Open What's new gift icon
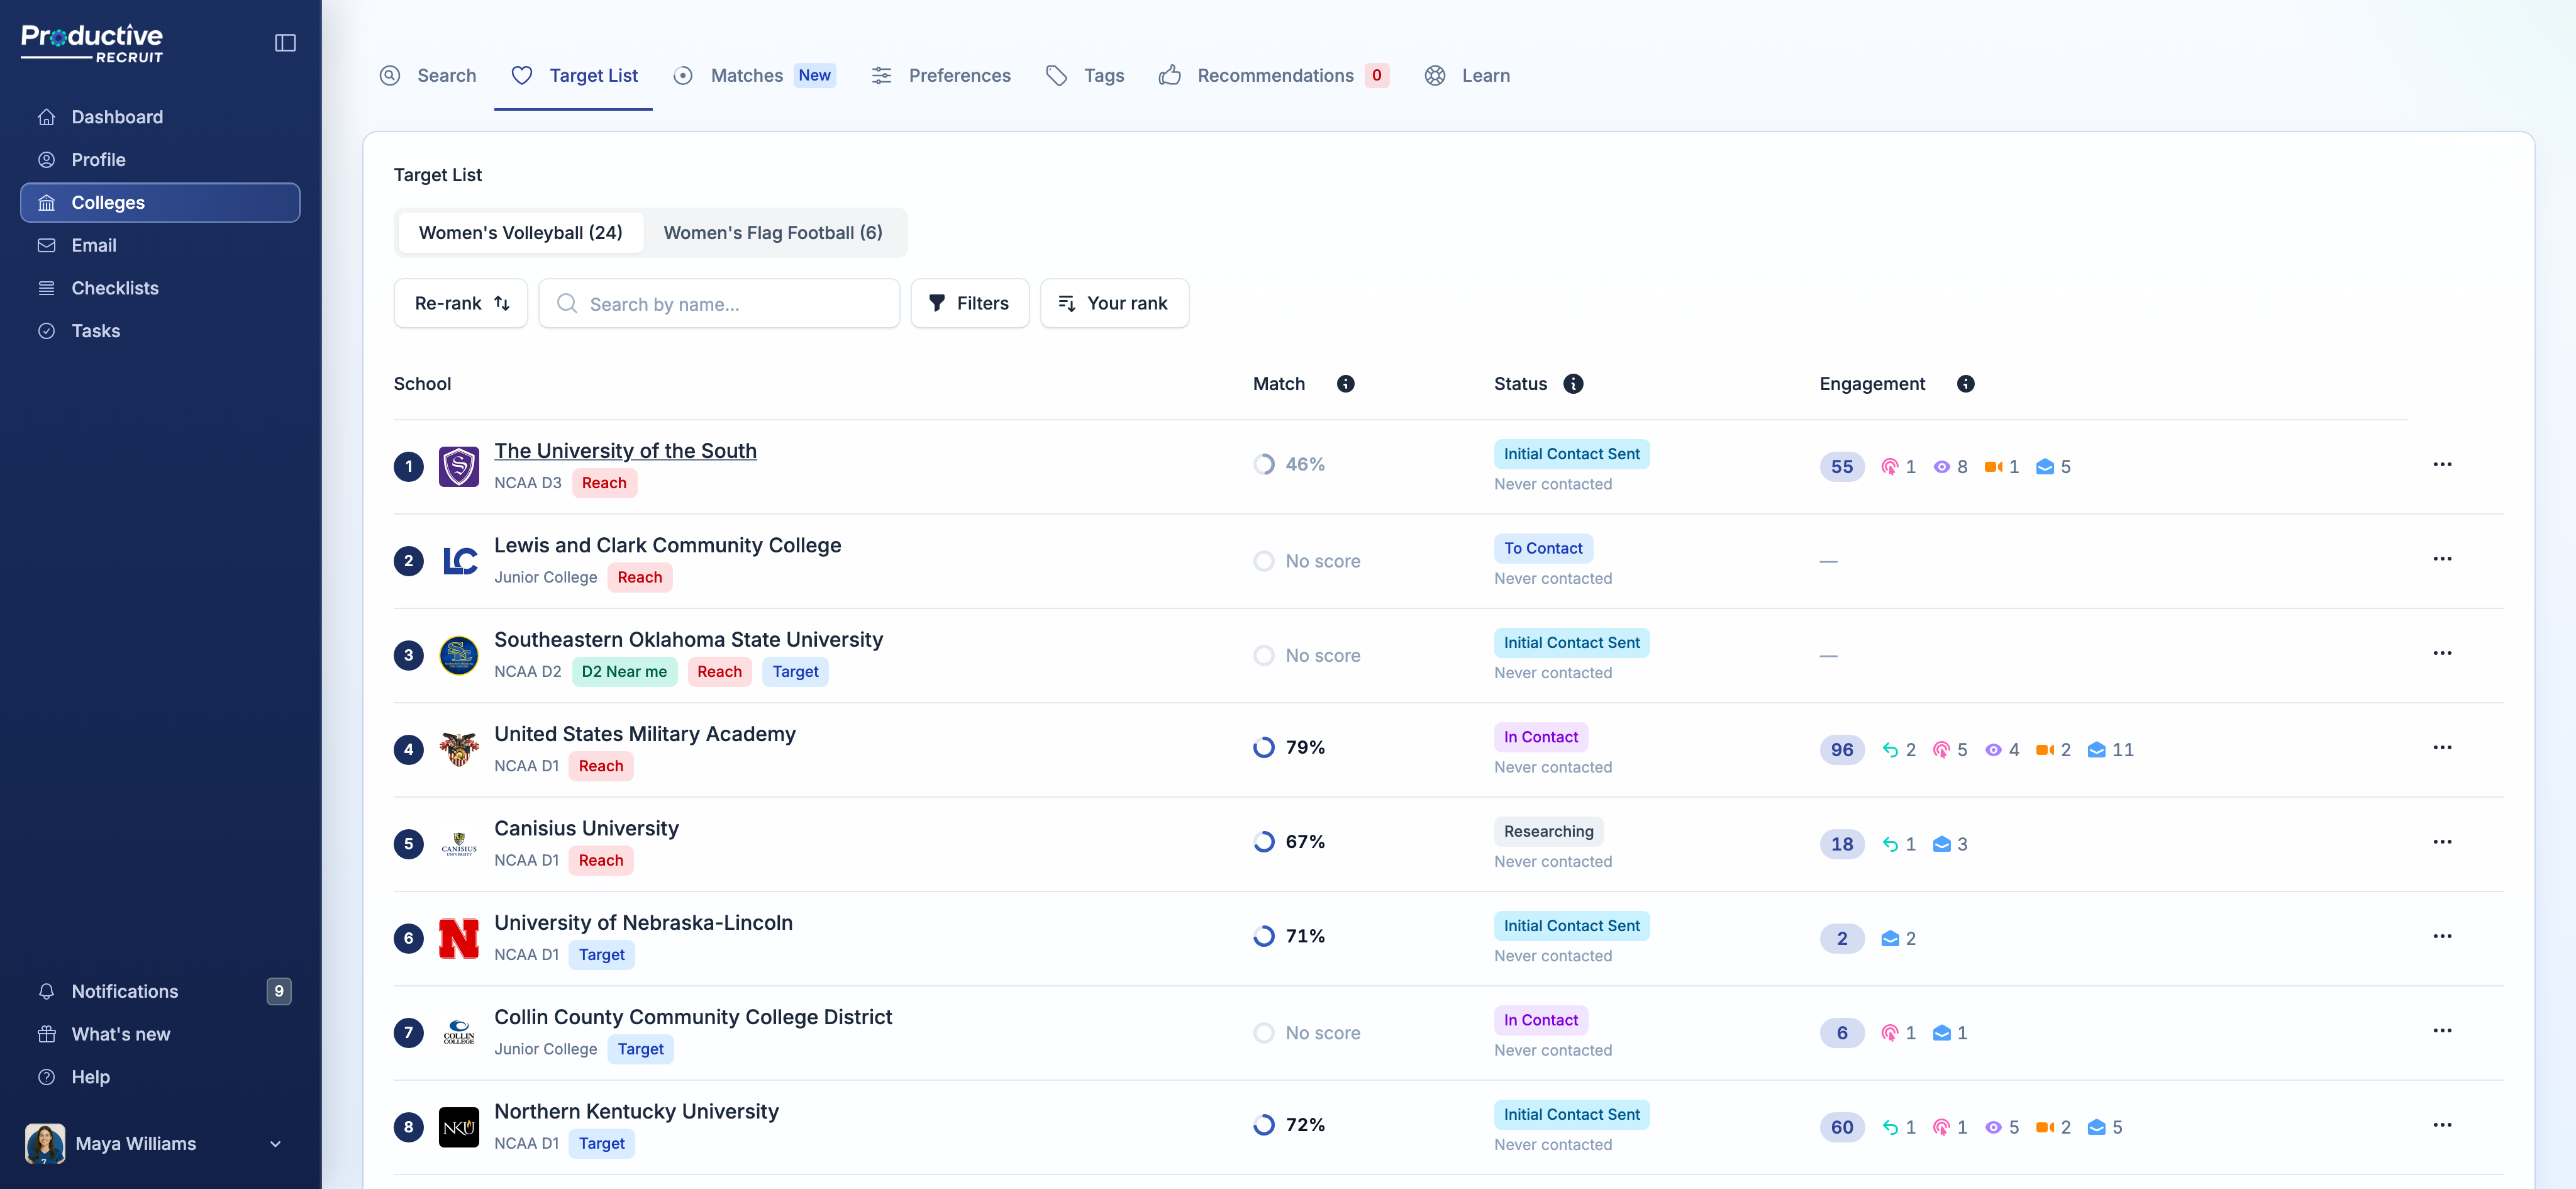The width and height of the screenshot is (2576, 1189). pos(47,1034)
